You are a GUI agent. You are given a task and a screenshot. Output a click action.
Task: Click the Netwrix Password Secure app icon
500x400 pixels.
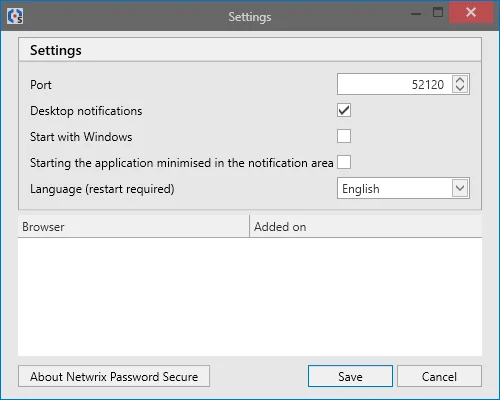click(15, 16)
